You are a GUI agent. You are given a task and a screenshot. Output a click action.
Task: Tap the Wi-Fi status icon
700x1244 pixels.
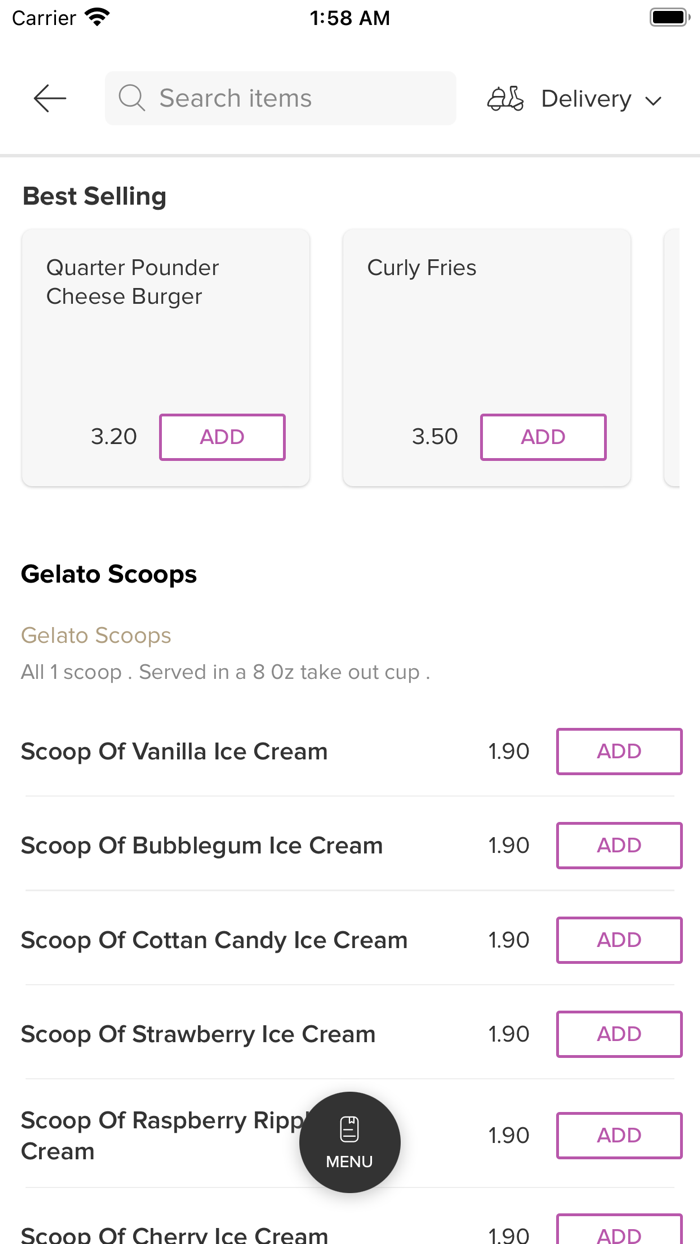coord(98,18)
